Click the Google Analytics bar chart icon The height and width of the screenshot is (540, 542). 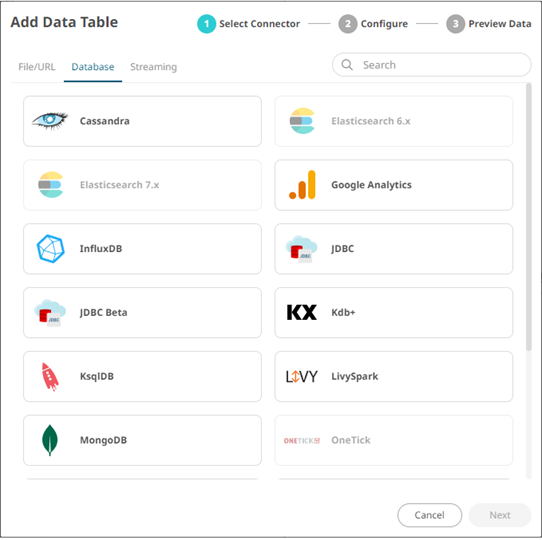pyautogui.click(x=302, y=185)
